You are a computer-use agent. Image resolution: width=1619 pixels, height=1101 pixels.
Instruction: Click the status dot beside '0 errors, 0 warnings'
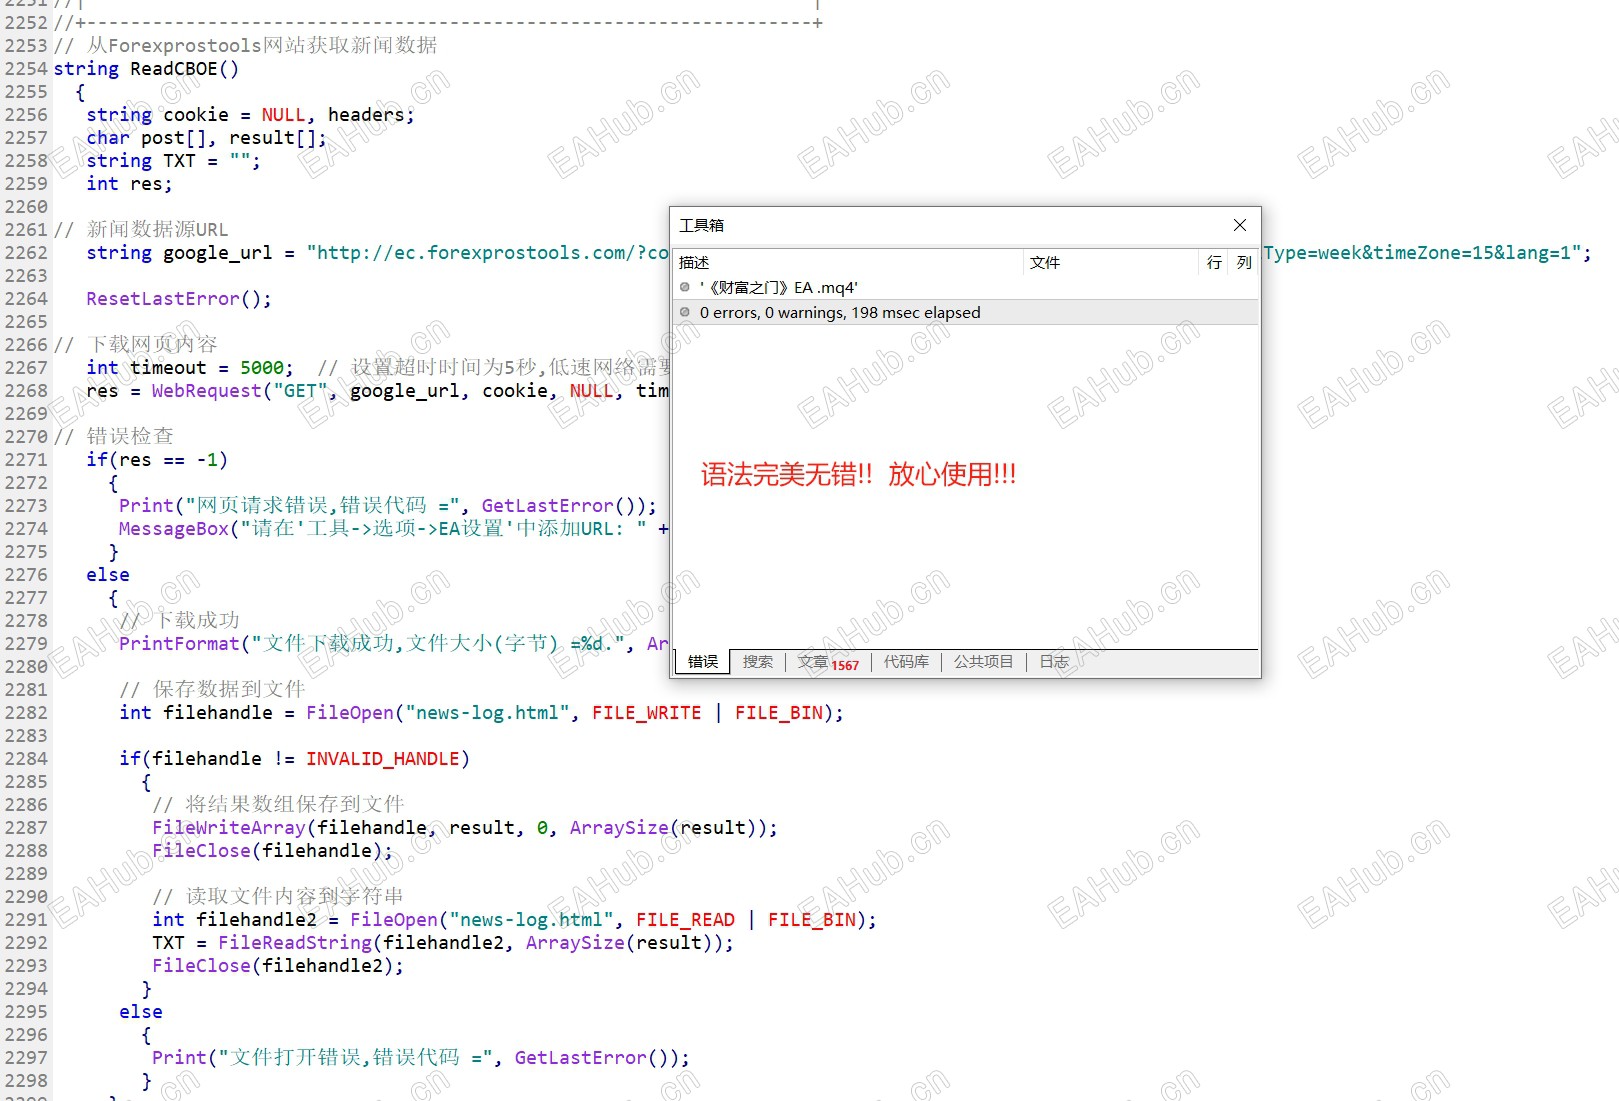685,312
